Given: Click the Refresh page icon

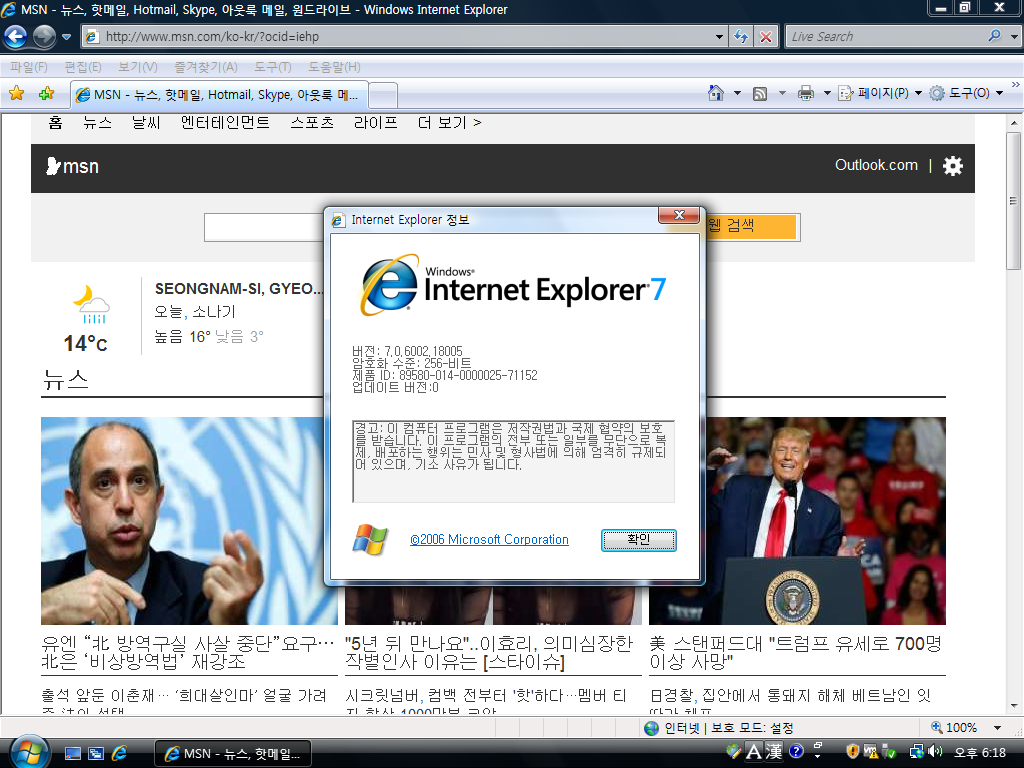Looking at the screenshot, I should click(x=741, y=37).
